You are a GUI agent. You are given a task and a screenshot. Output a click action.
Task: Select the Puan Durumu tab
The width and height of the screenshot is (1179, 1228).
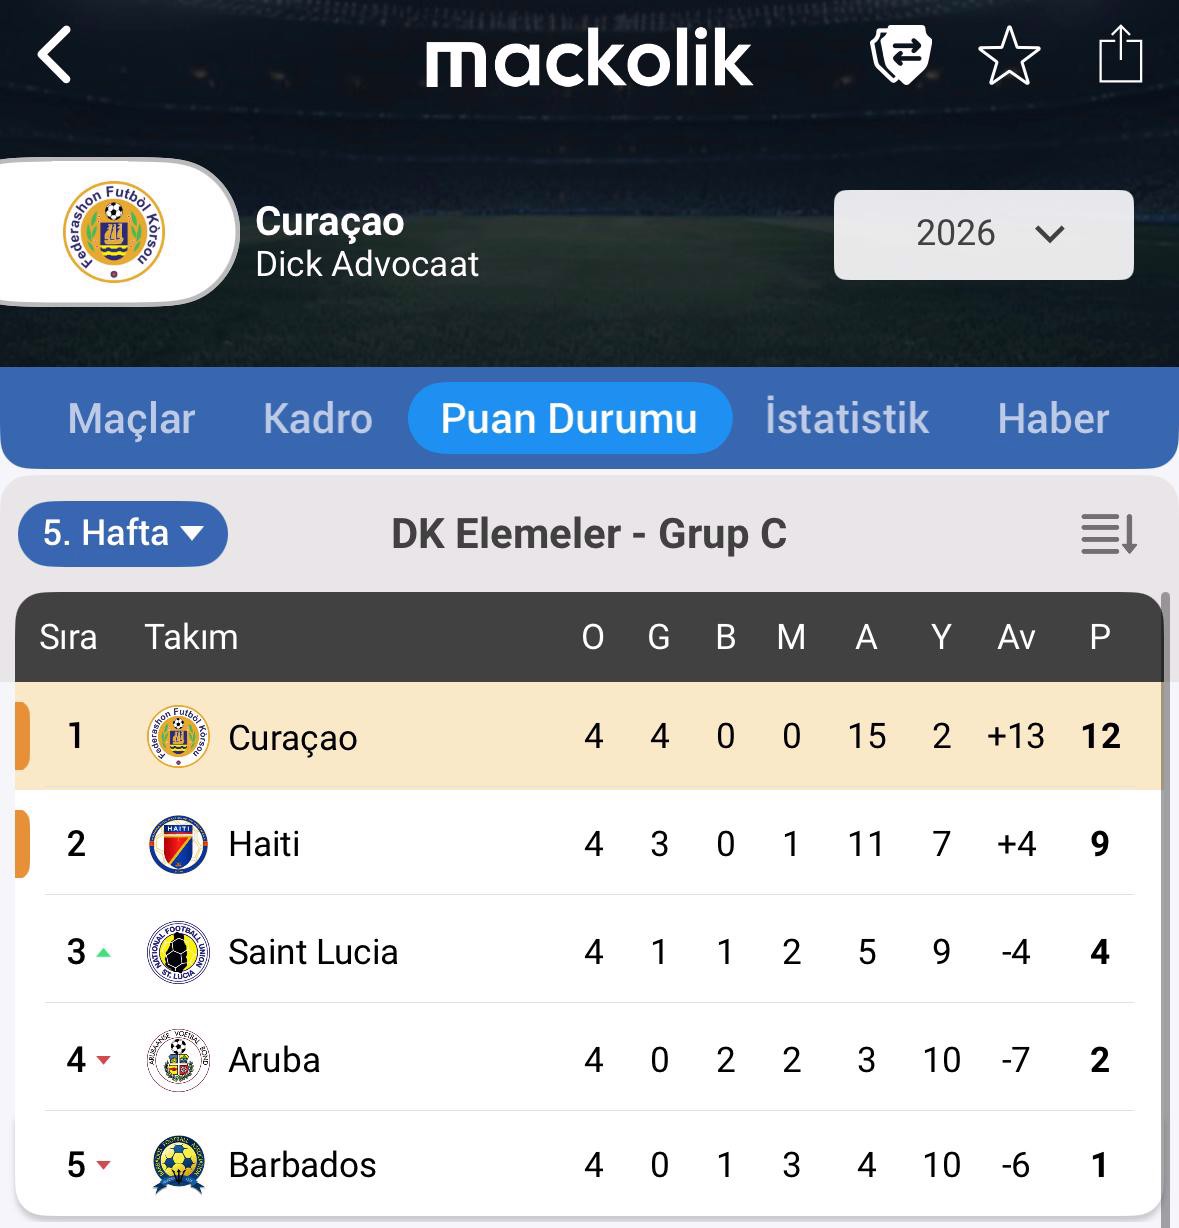coord(569,419)
